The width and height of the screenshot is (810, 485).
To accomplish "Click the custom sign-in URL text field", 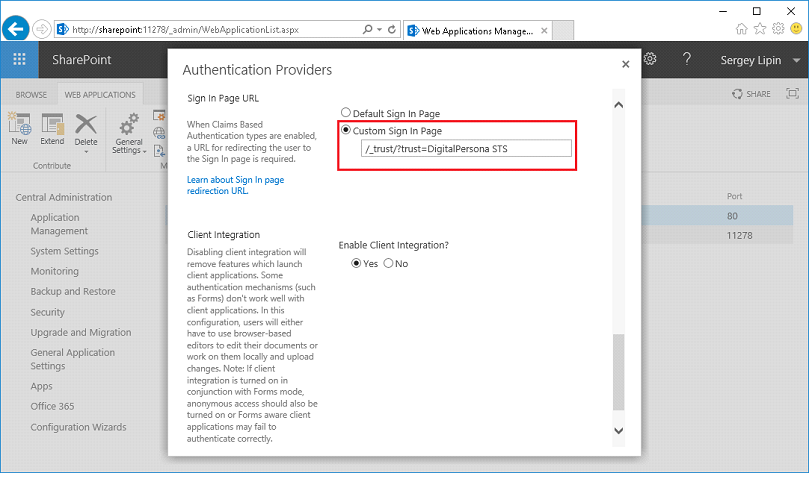I will [x=466, y=149].
